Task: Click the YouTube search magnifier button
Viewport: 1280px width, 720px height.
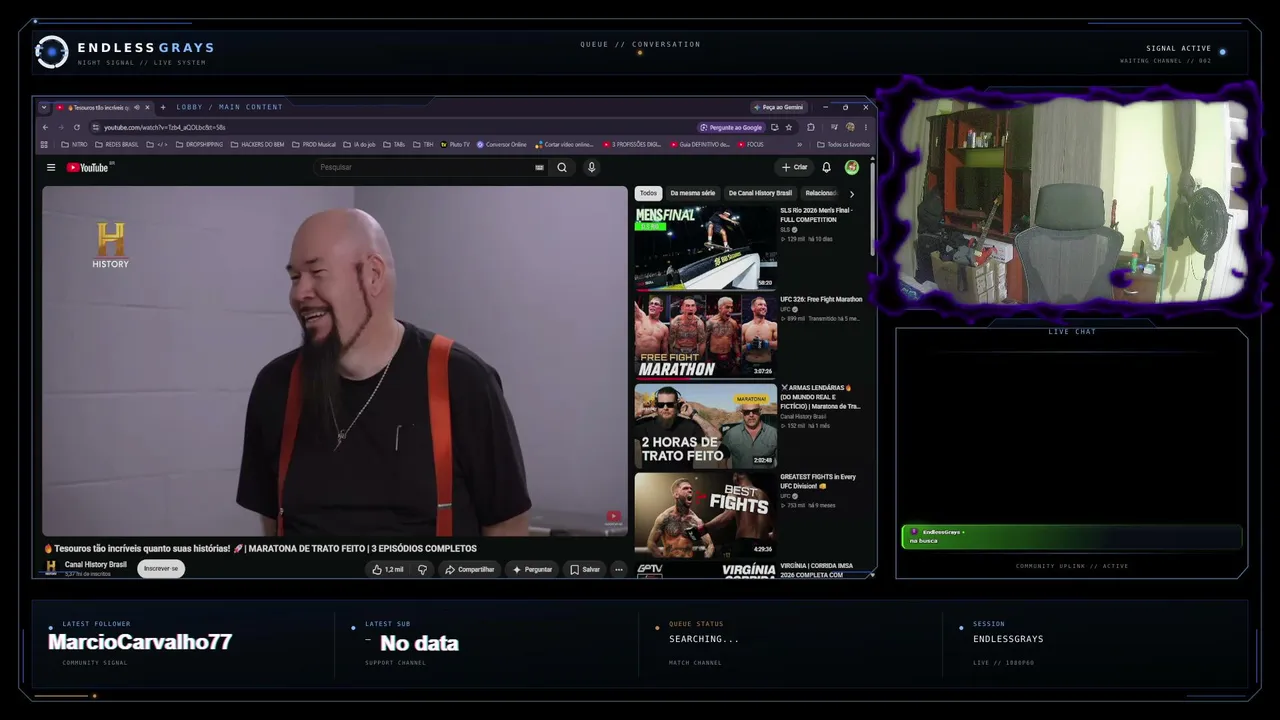Action: (562, 167)
